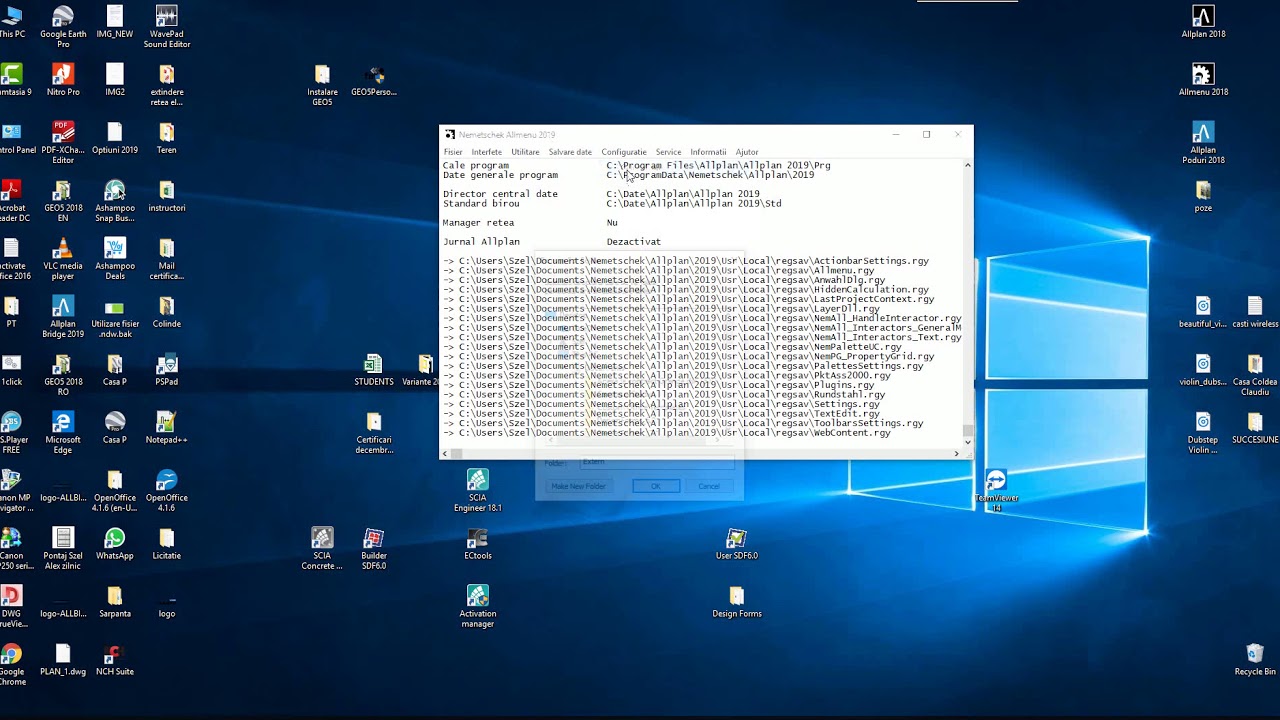
Task: Click the Allmenu vertical scrollbar down arrow
Action: (x=967, y=442)
